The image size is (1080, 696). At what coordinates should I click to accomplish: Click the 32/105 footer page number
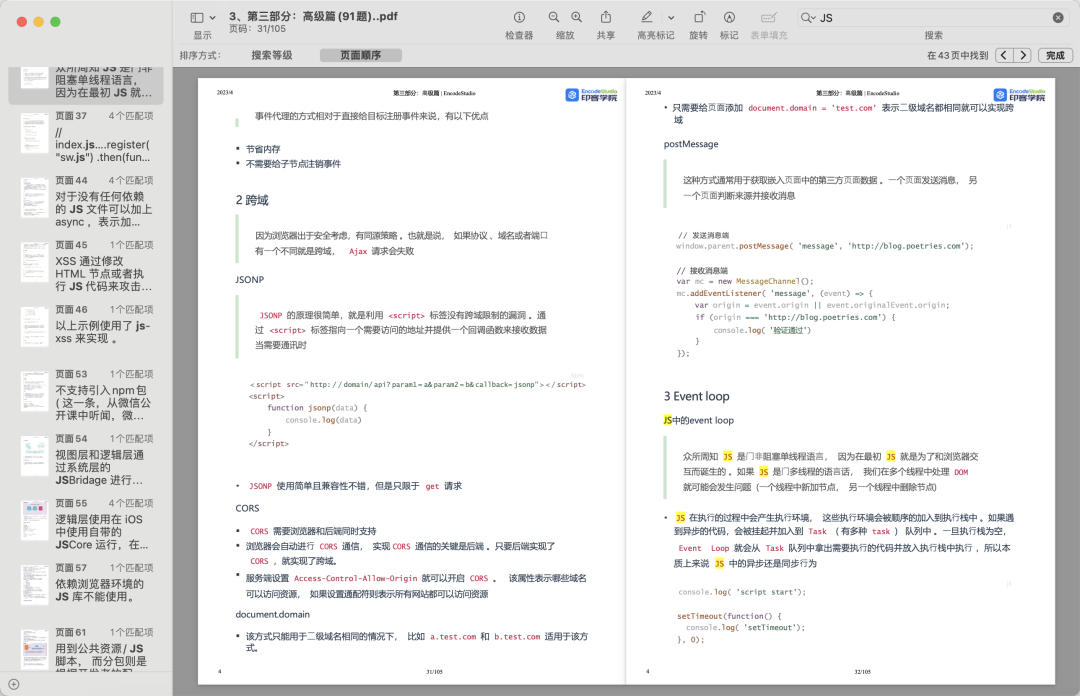[862, 671]
